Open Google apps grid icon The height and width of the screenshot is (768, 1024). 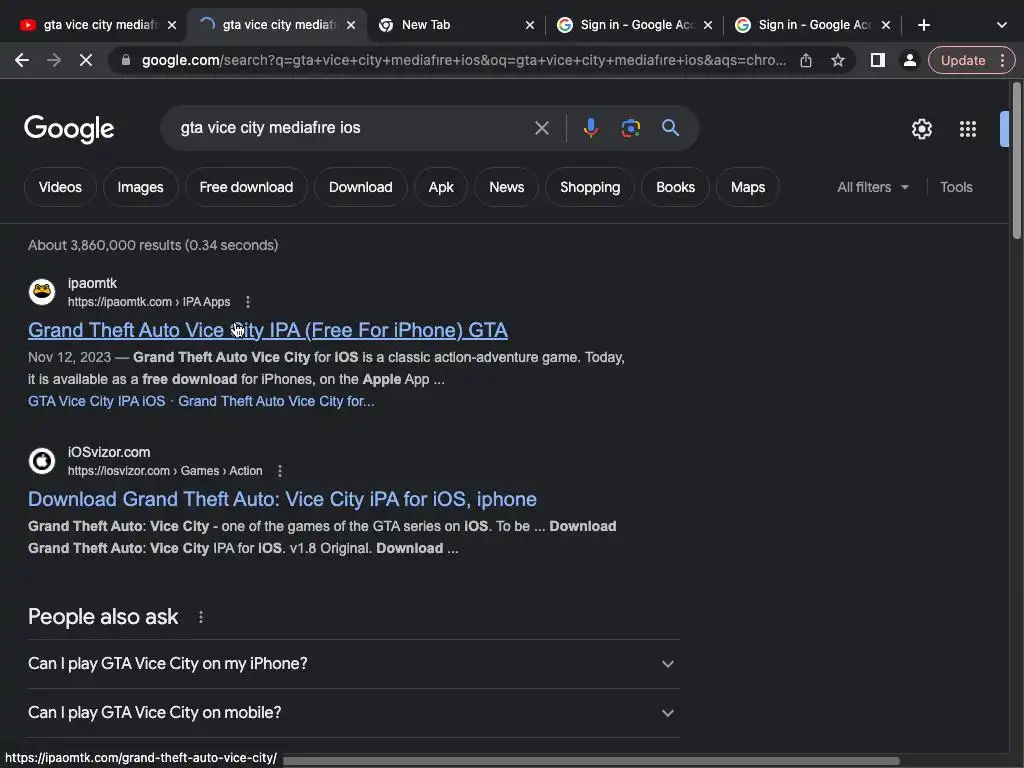pos(968,129)
